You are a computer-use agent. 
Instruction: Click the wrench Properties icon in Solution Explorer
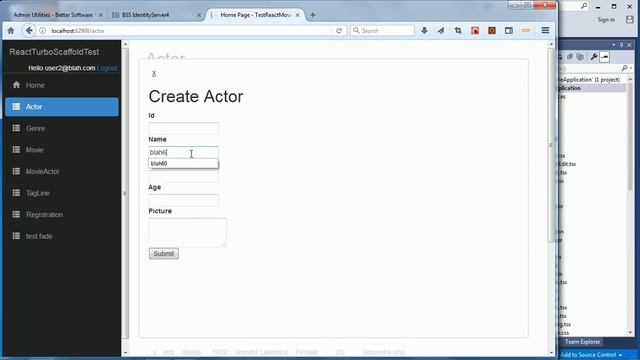(x=594, y=57)
